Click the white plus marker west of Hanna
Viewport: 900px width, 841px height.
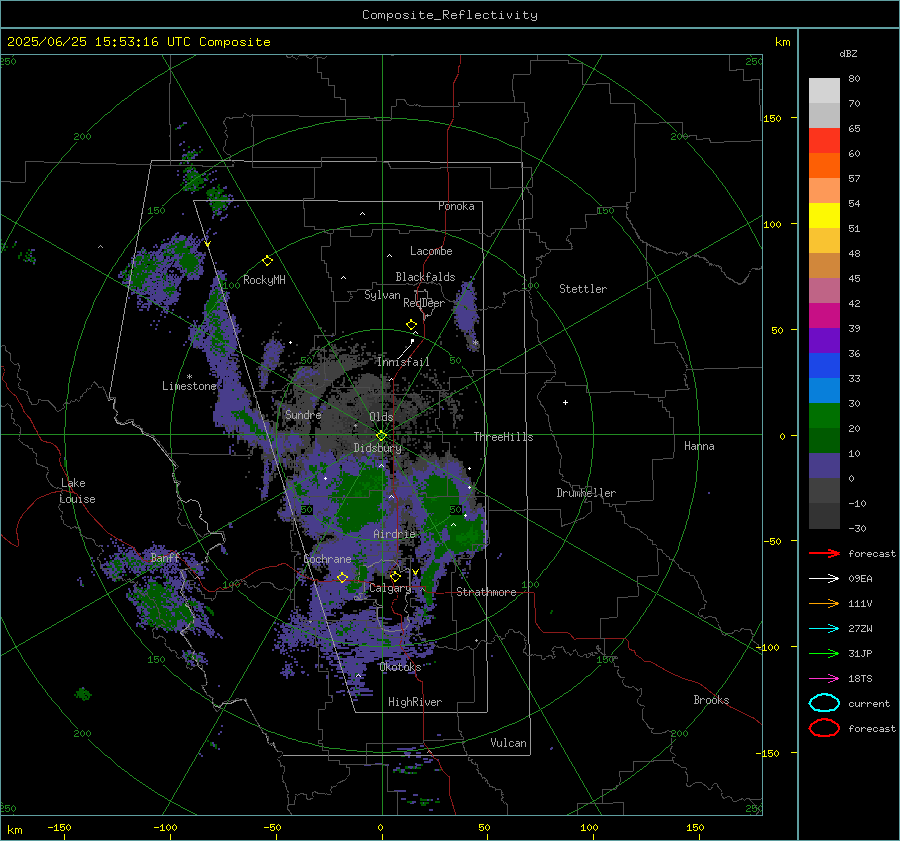pos(565,402)
